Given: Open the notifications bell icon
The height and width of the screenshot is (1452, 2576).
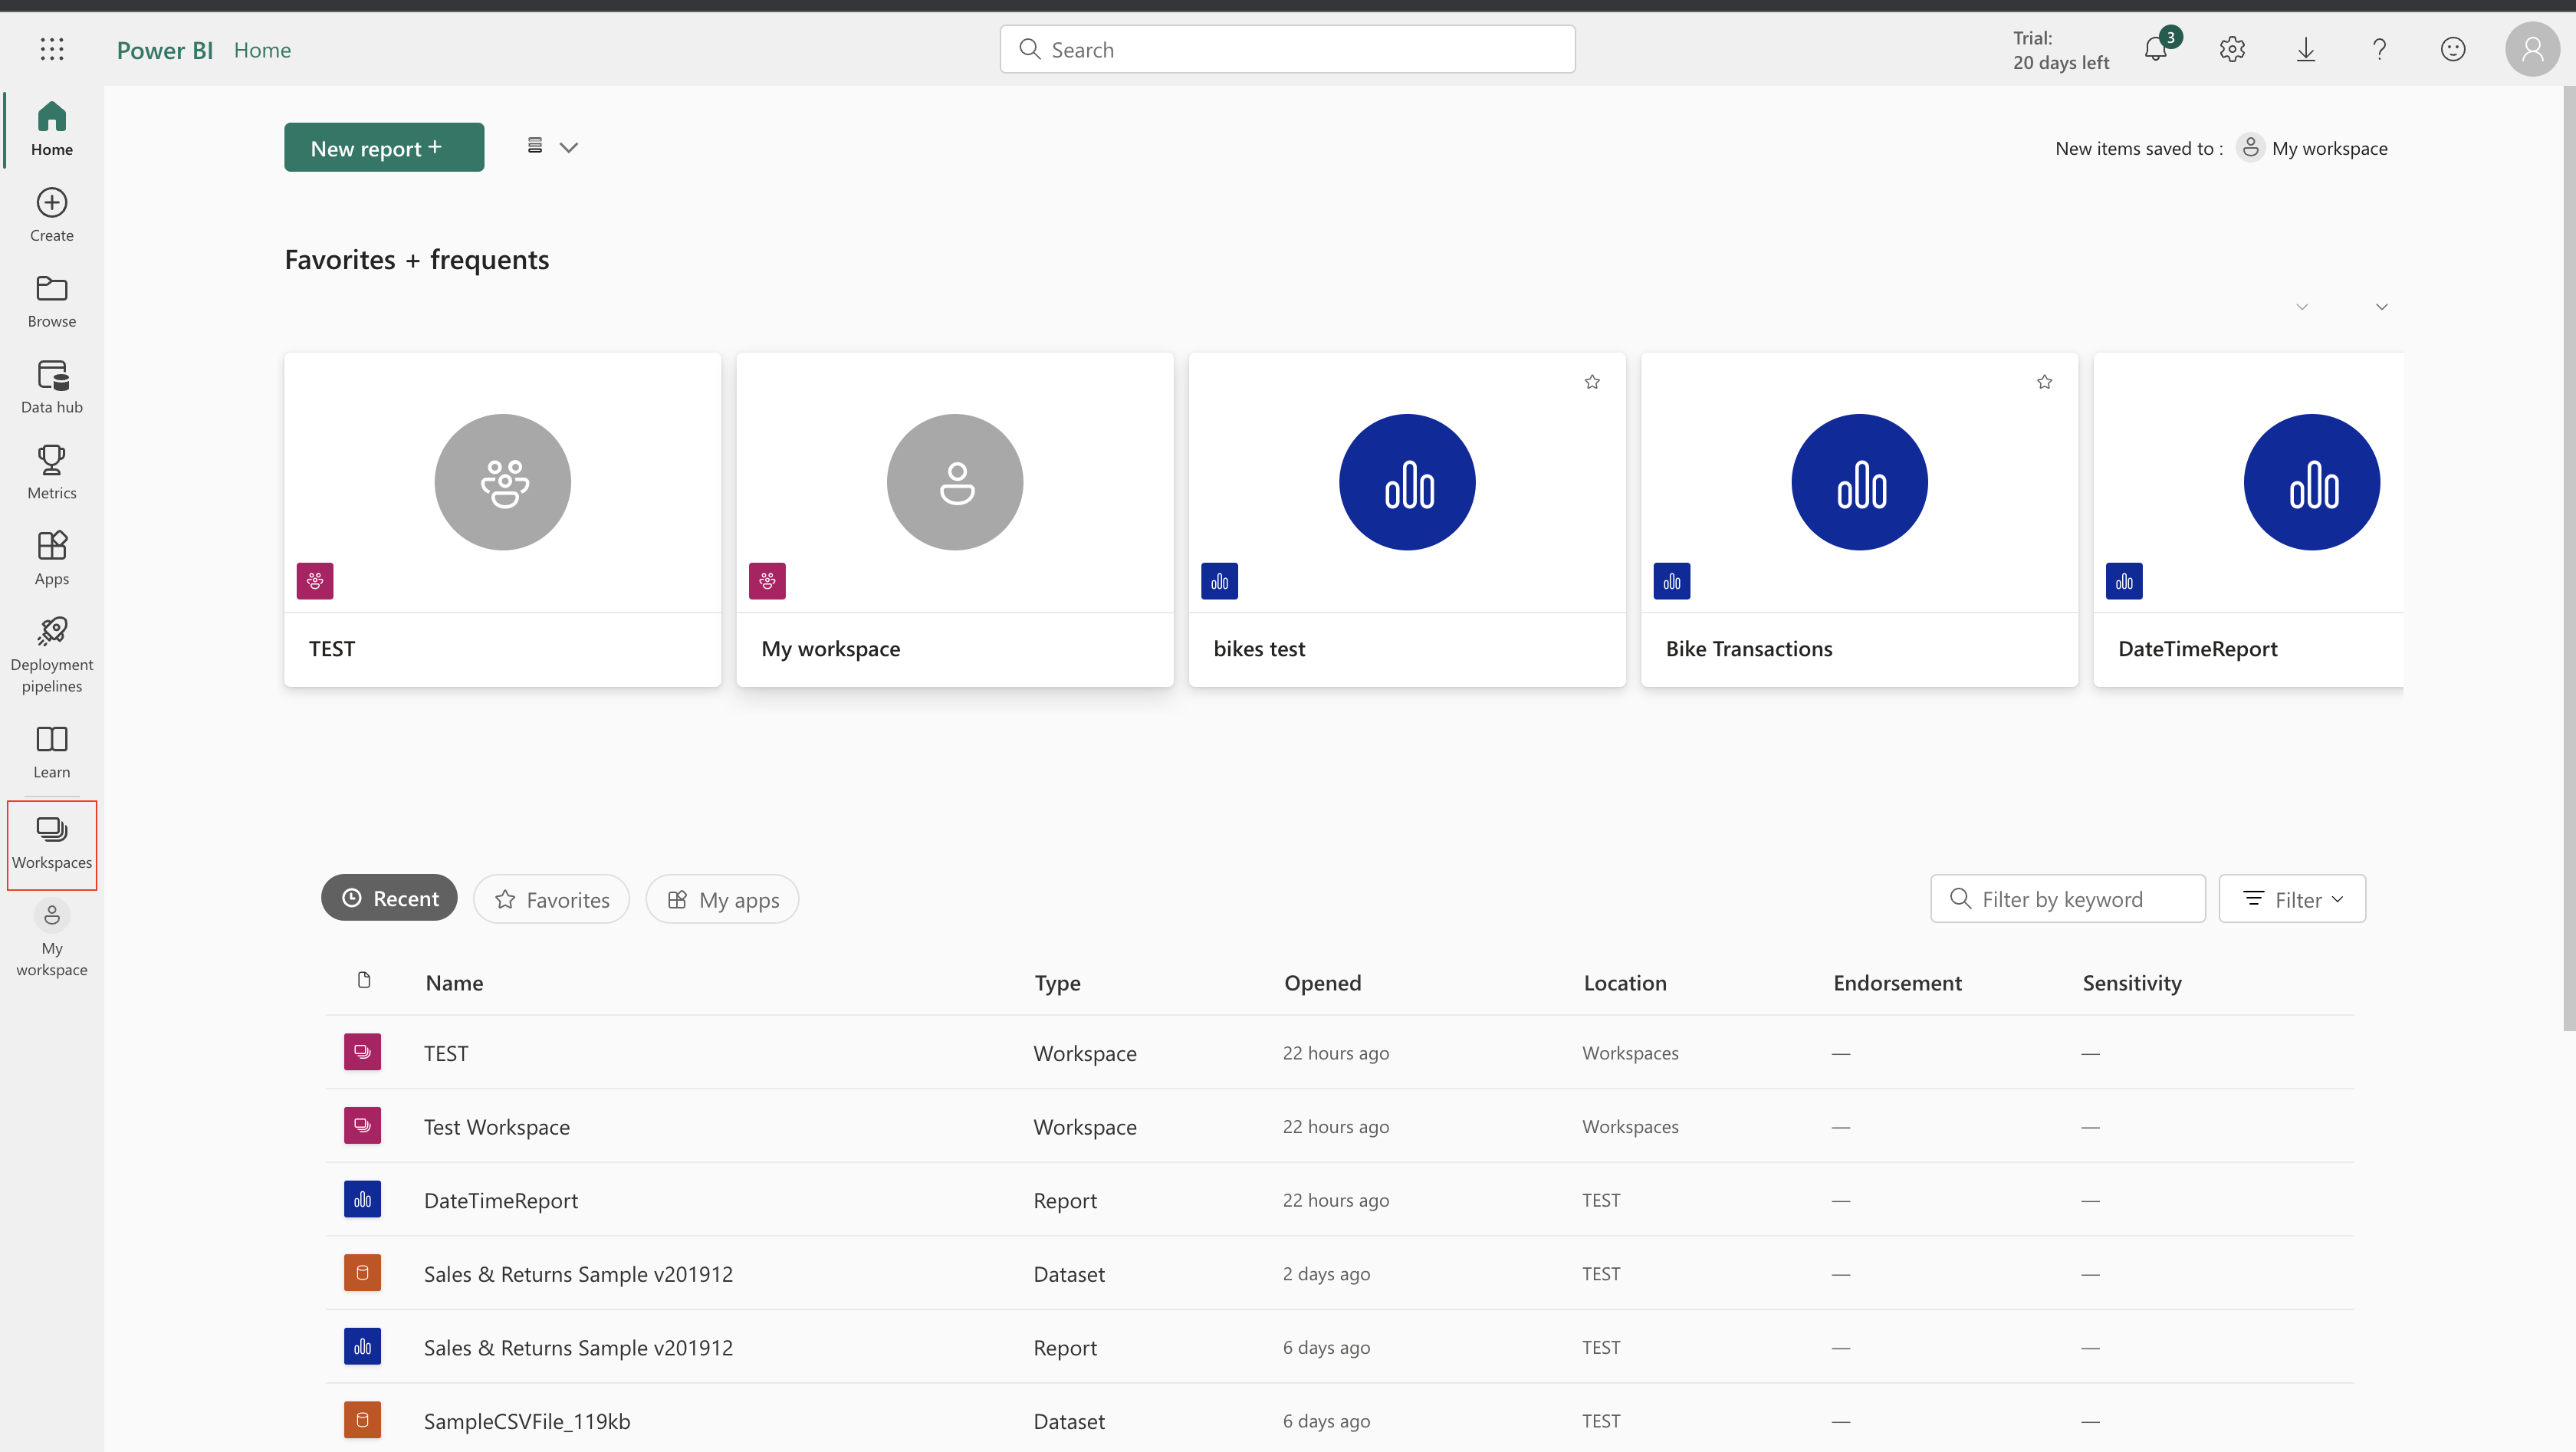Looking at the screenshot, I should point(2157,49).
